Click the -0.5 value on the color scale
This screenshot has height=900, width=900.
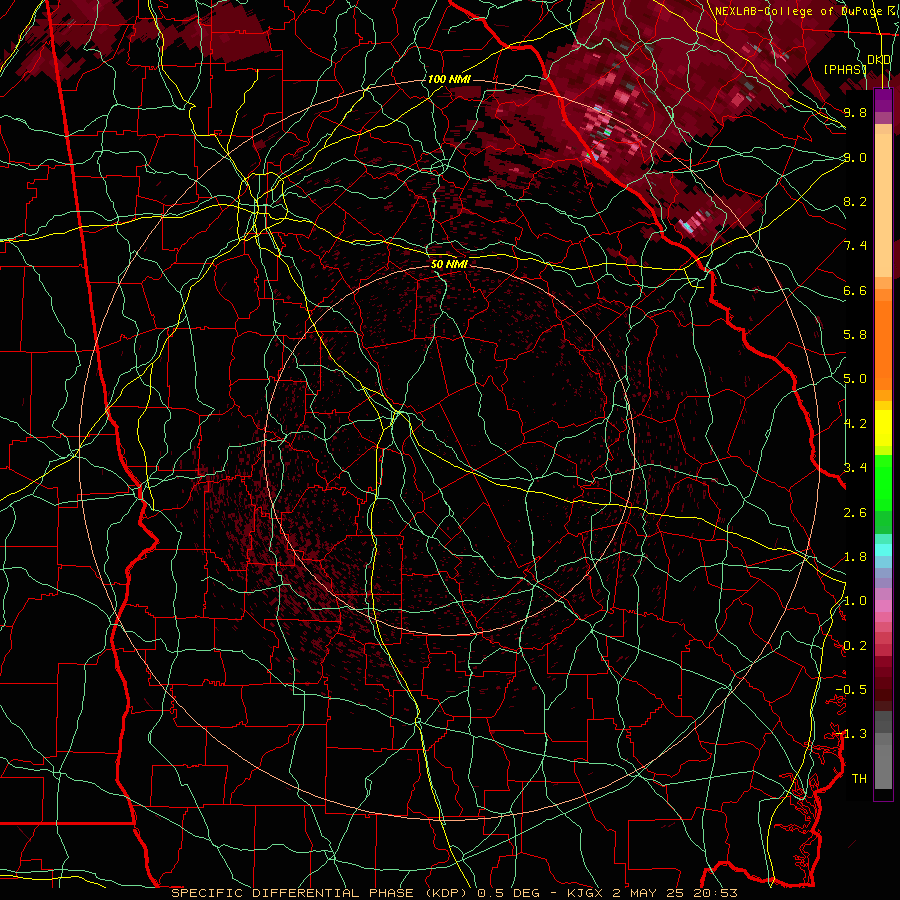coord(852,690)
